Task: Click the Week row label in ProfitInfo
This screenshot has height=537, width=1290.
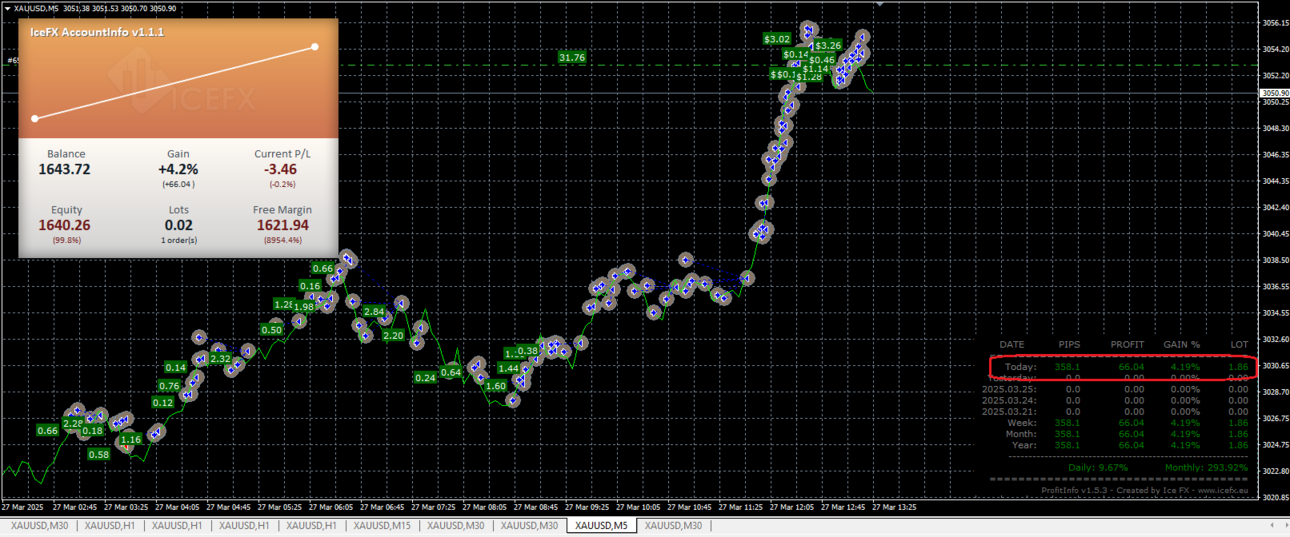Action: point(1022,422)
